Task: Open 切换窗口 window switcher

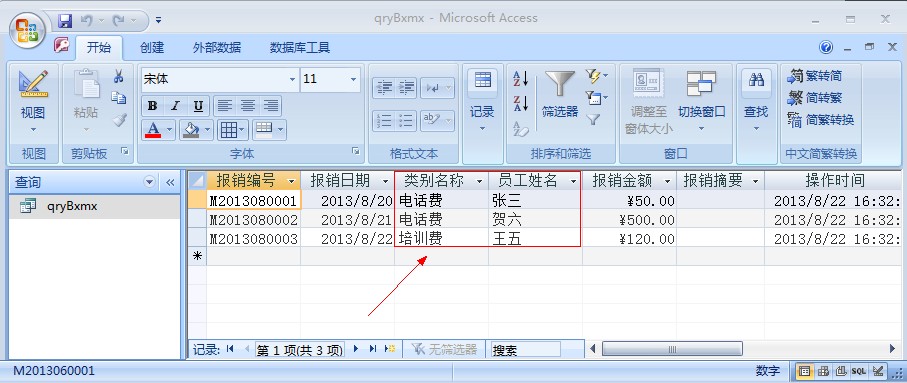Action: tap(701, 84)
